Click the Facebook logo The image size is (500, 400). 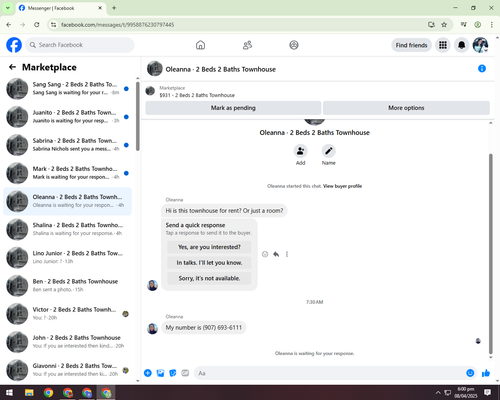pyautogui.click(x=14, y=45)
